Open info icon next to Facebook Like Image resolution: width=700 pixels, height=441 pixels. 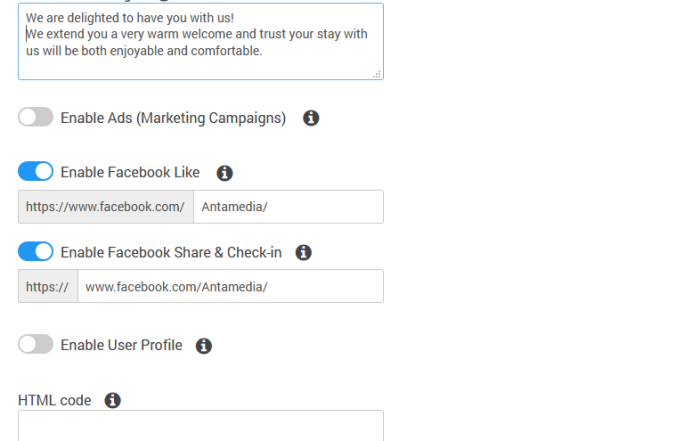225,173
